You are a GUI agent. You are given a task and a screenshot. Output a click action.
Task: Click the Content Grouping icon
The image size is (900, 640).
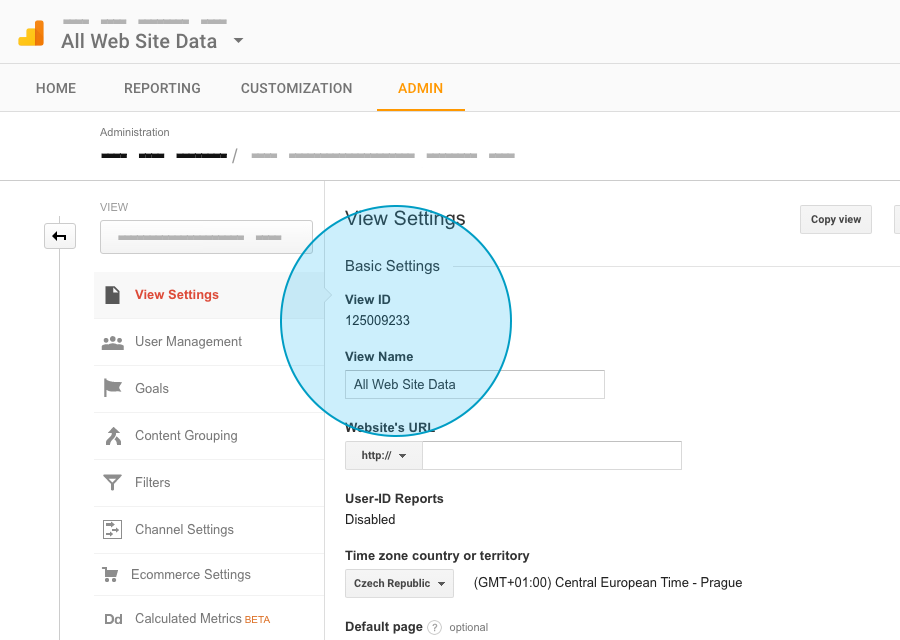click(x=113, y=436)
